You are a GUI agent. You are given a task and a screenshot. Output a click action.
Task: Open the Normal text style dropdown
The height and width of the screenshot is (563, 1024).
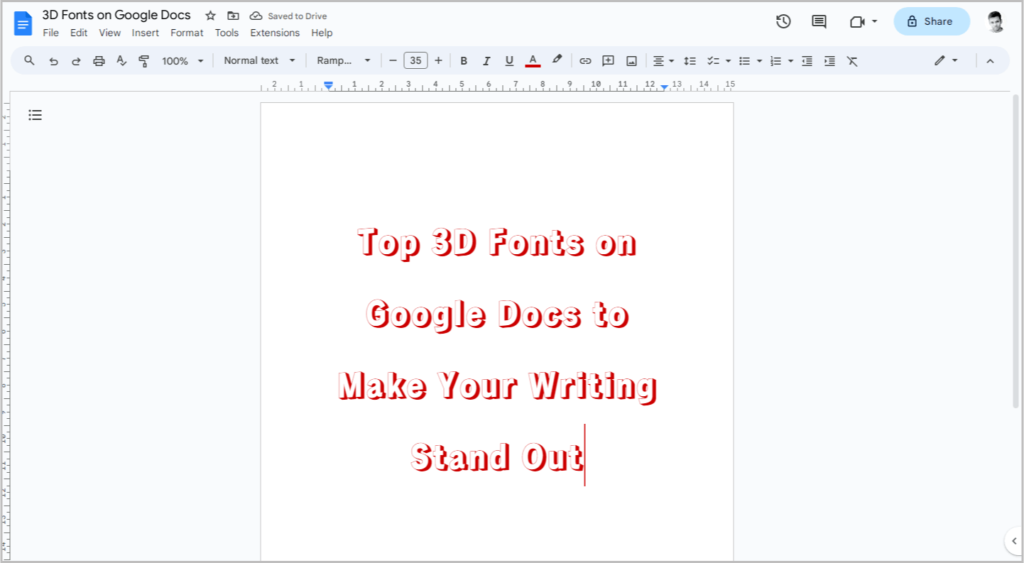[259, 60]
